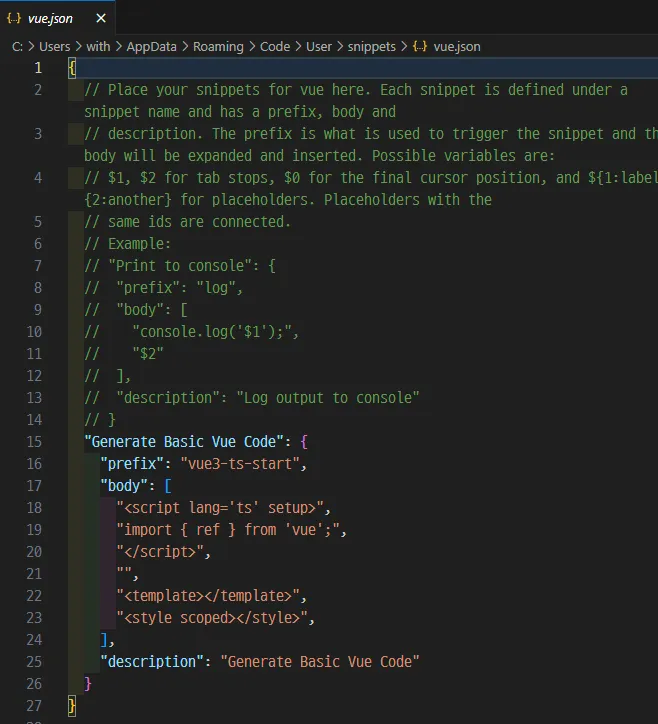
Task: Click the "vue3-ts-start" prefix value
Action: [x=240, y=464]
